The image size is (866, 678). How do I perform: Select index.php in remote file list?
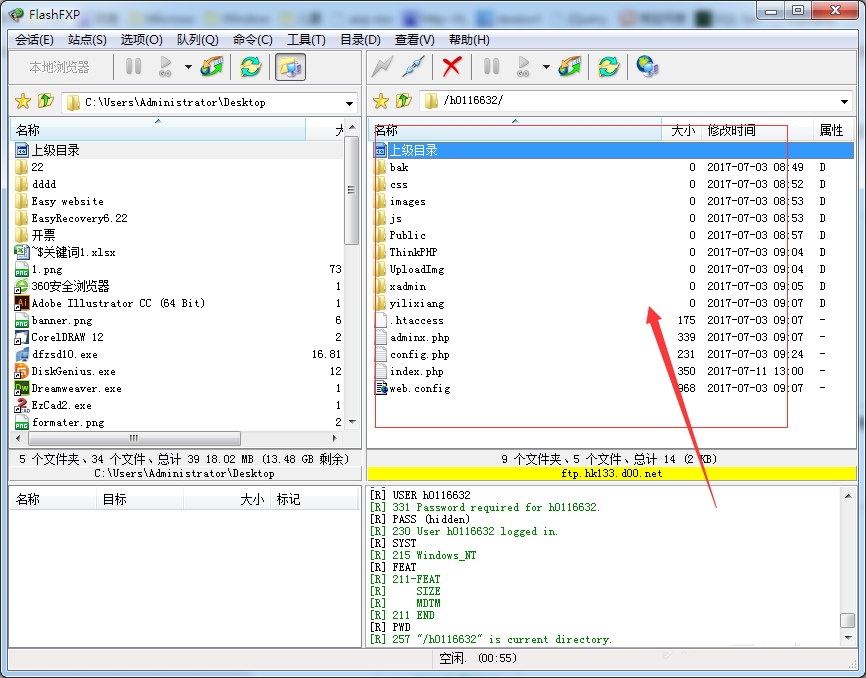tap(416, 371)
